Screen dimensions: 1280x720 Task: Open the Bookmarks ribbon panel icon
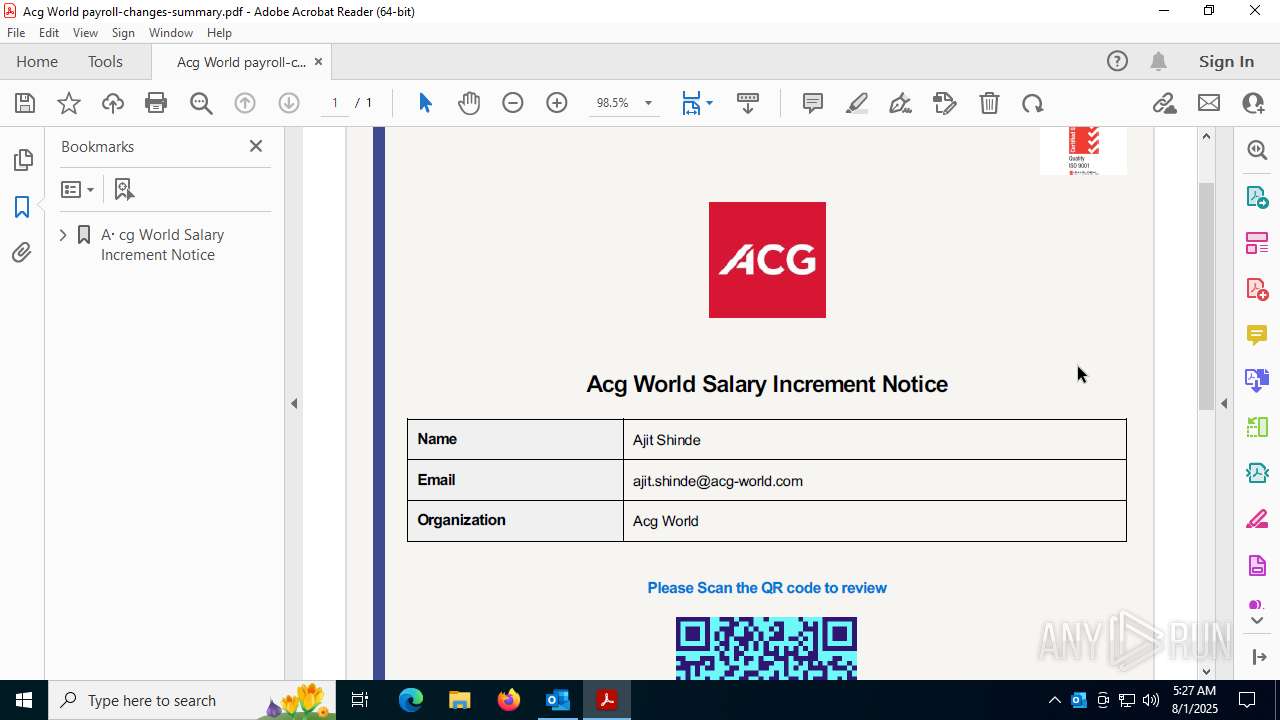(x=22, y=207)
